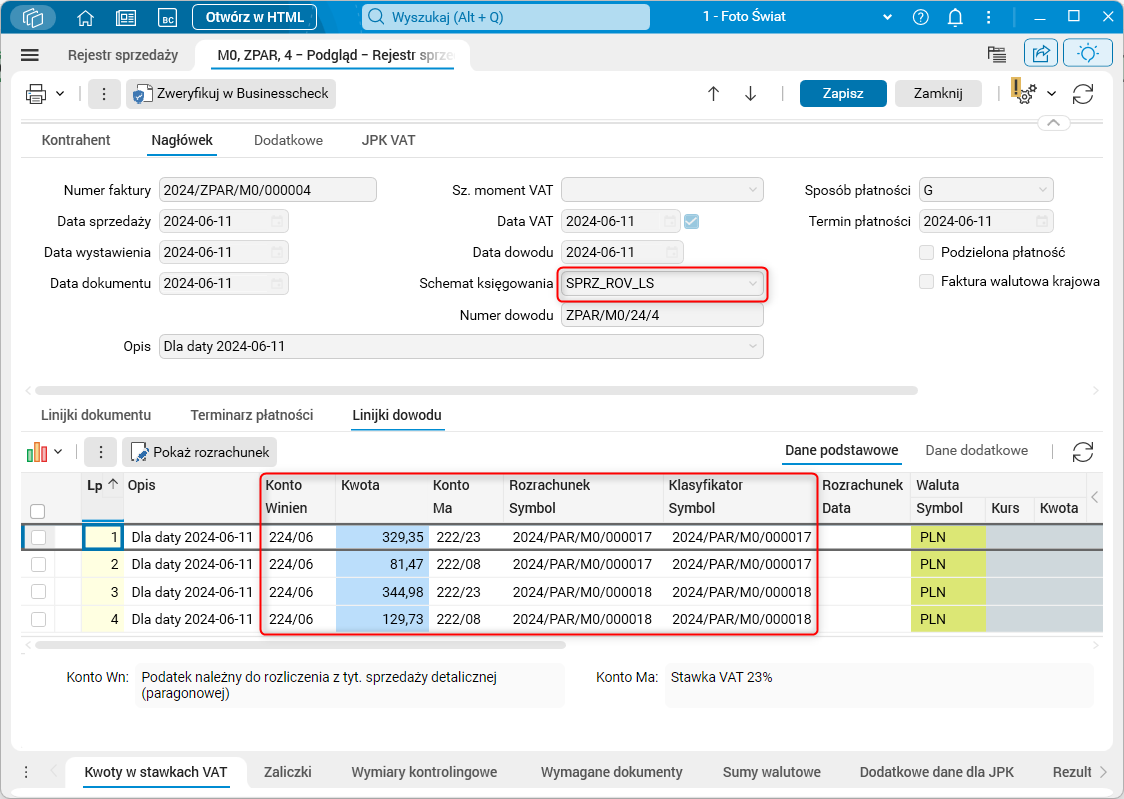The width and height of the screenshot is (1124, 799).
Task: Open the news panel icon in title bar
Action: (x=126, y=17)
